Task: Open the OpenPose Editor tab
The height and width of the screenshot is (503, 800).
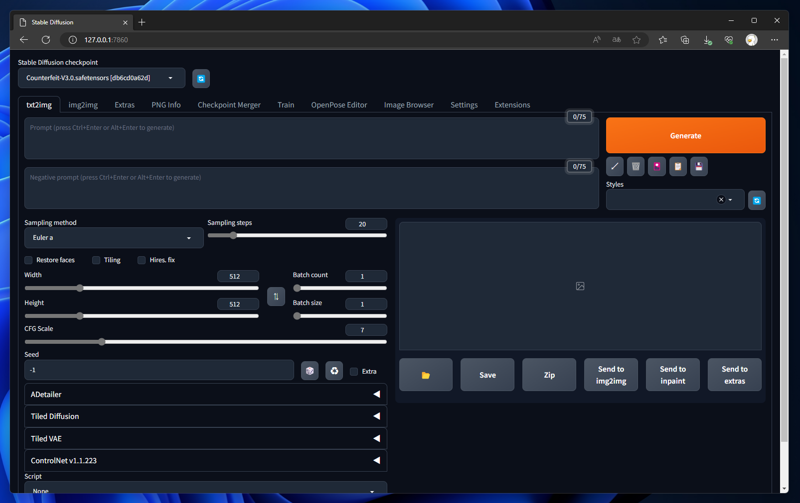Action: [339, 105]
